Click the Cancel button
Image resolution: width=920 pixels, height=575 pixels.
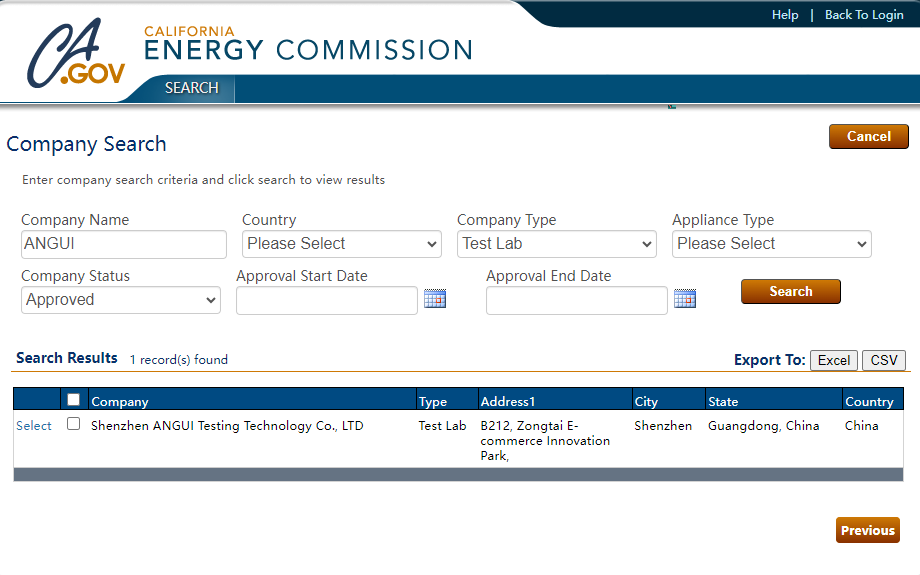(868, 137)
